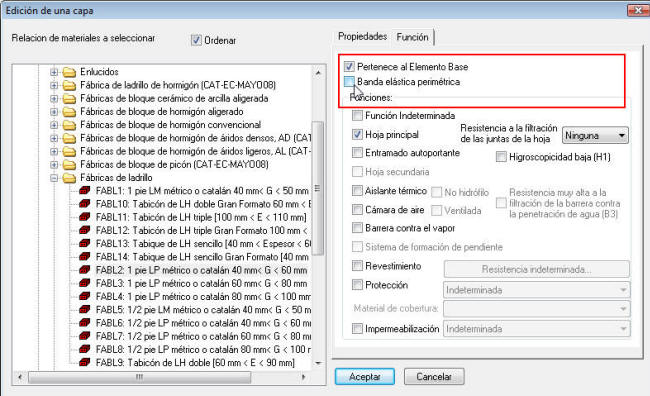Check the Protección checkbox
Screen dimensions: 650x396
[357, 285]
